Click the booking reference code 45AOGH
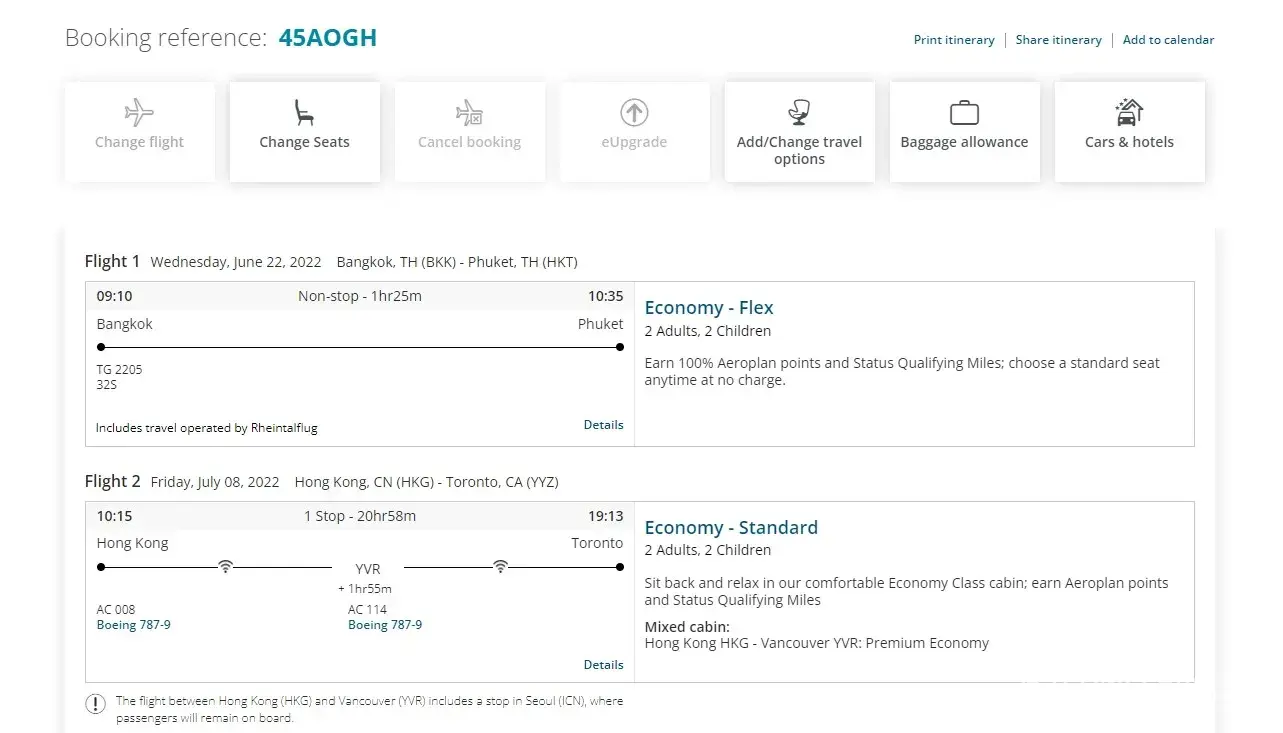The image size is (1283, 733). (327, 38)
